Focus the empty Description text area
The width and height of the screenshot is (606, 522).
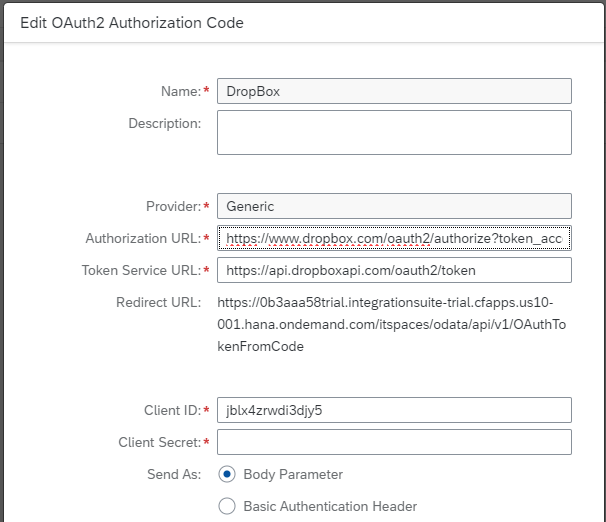pos(393,132)
